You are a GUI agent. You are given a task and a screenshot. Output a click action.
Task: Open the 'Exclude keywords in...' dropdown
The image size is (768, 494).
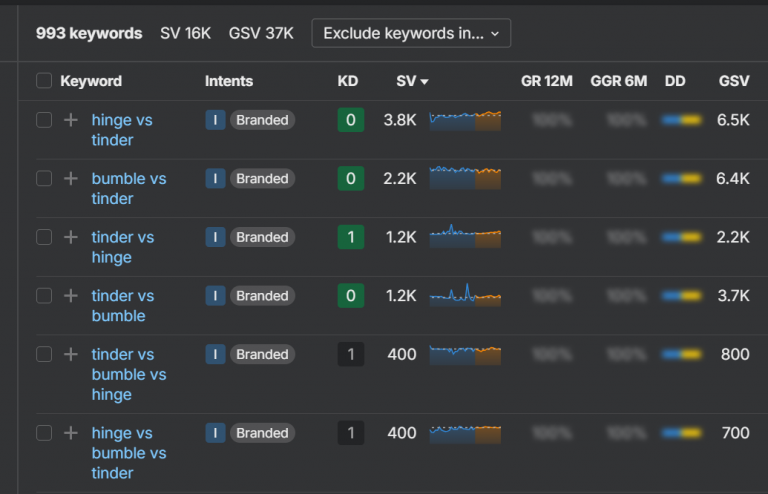tap(411, 33)
